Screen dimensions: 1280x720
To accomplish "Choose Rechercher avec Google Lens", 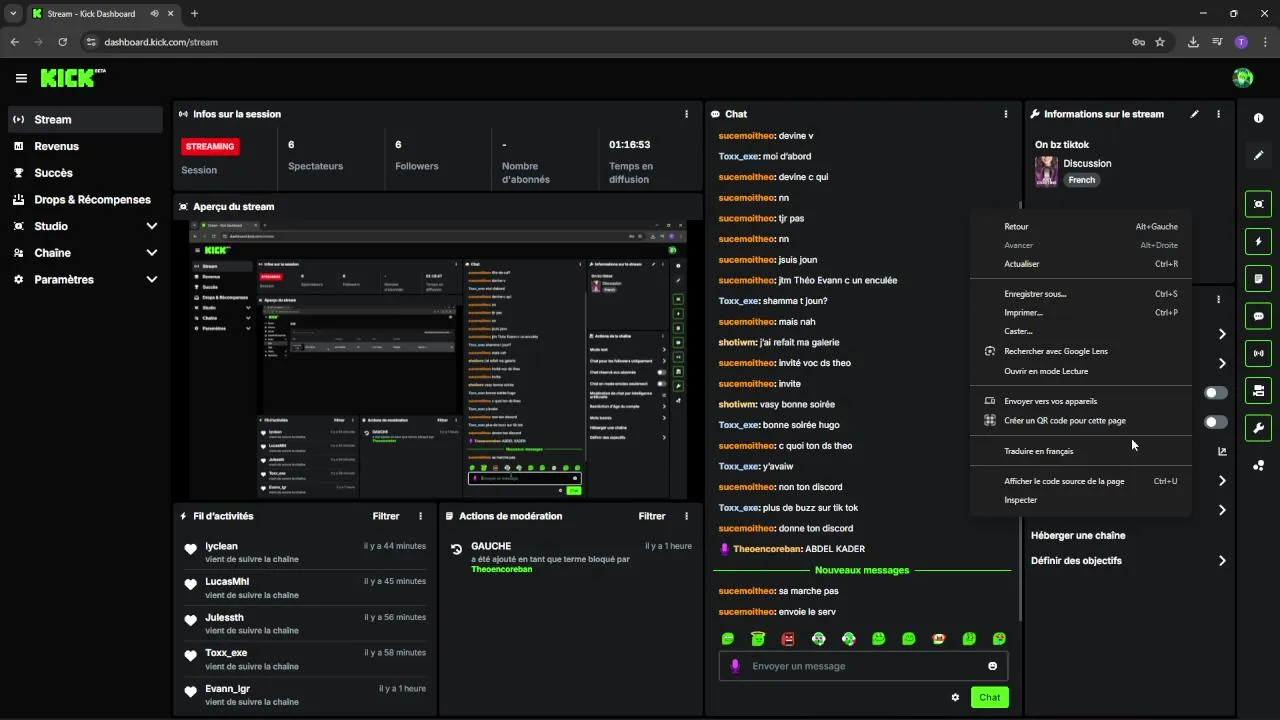I will point(1080,351).
